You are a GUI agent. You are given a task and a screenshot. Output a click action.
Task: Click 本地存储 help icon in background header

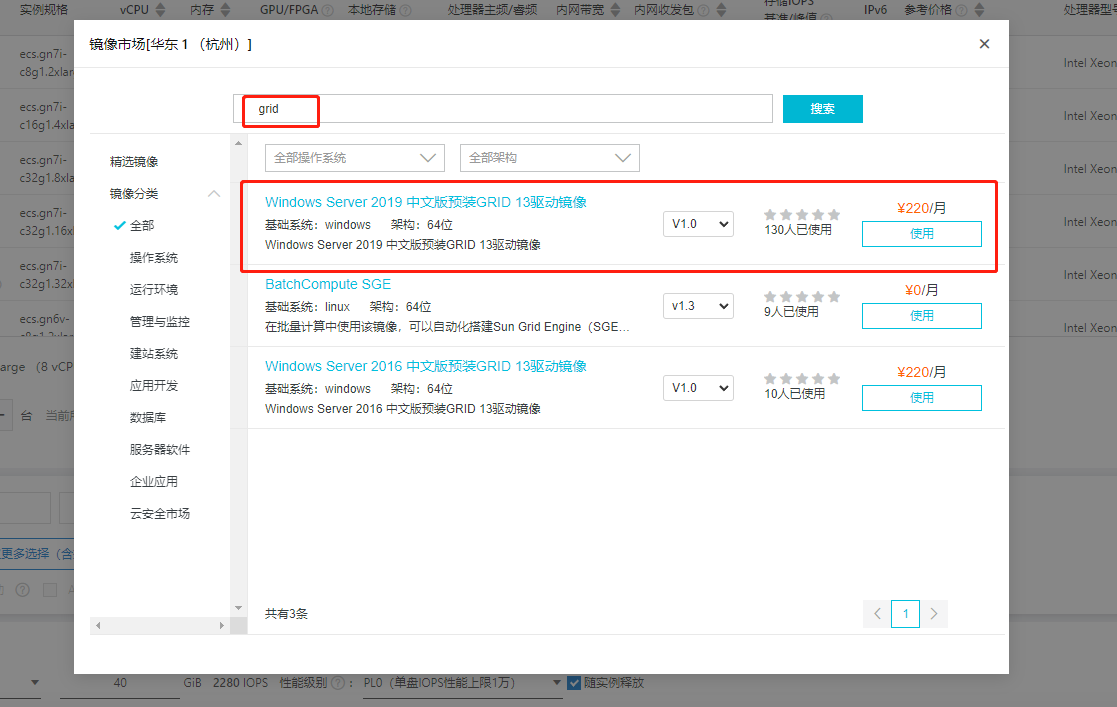(x=405, y=10)
